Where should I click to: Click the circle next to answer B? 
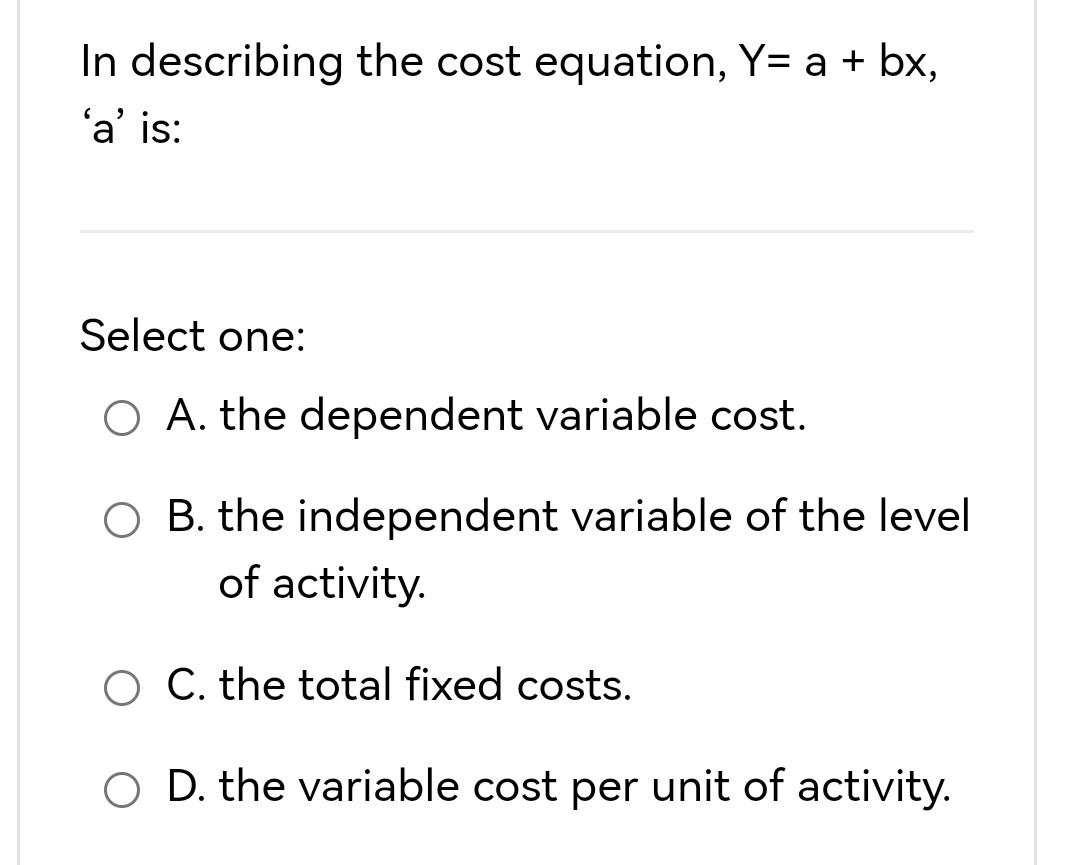[122, 519]
